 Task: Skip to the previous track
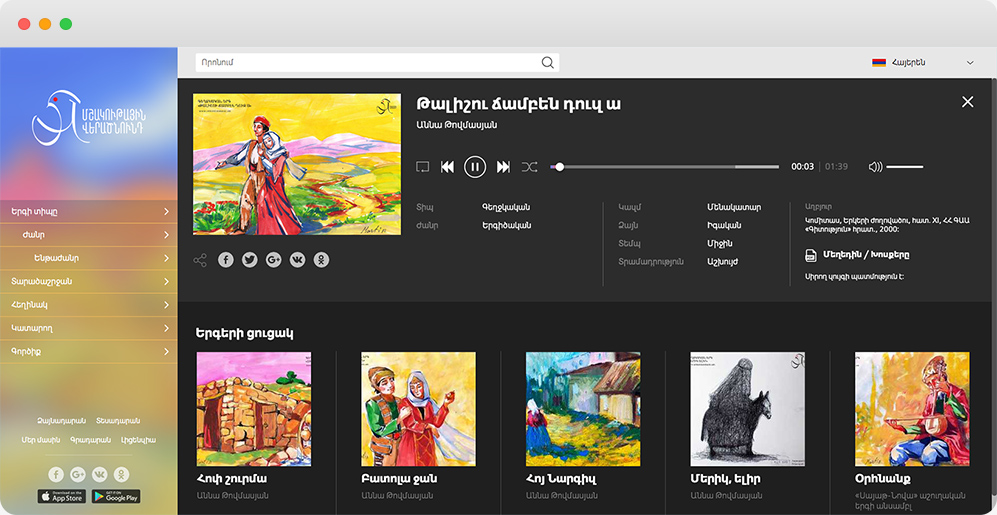coord(448,167)
